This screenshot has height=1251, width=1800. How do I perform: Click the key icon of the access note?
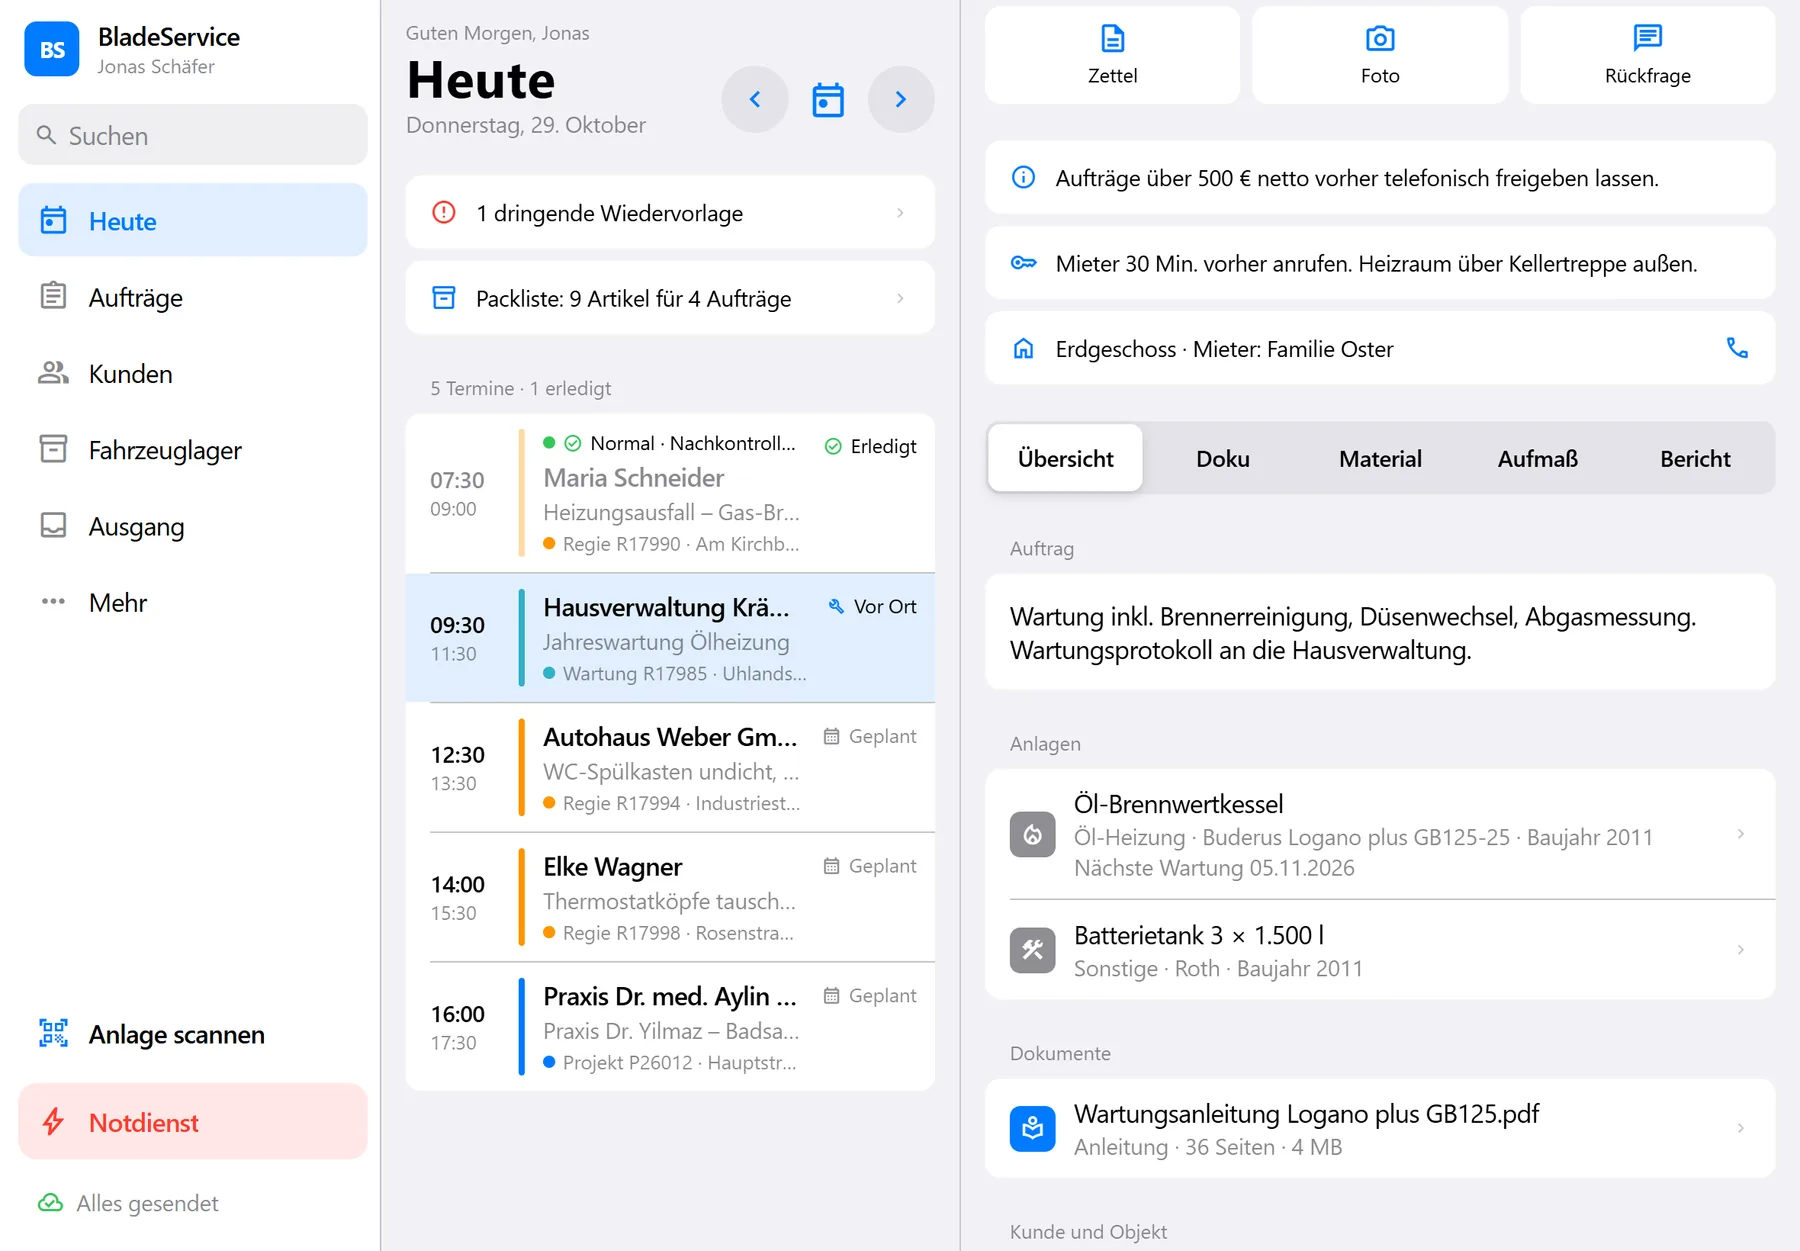(1023, 263)
